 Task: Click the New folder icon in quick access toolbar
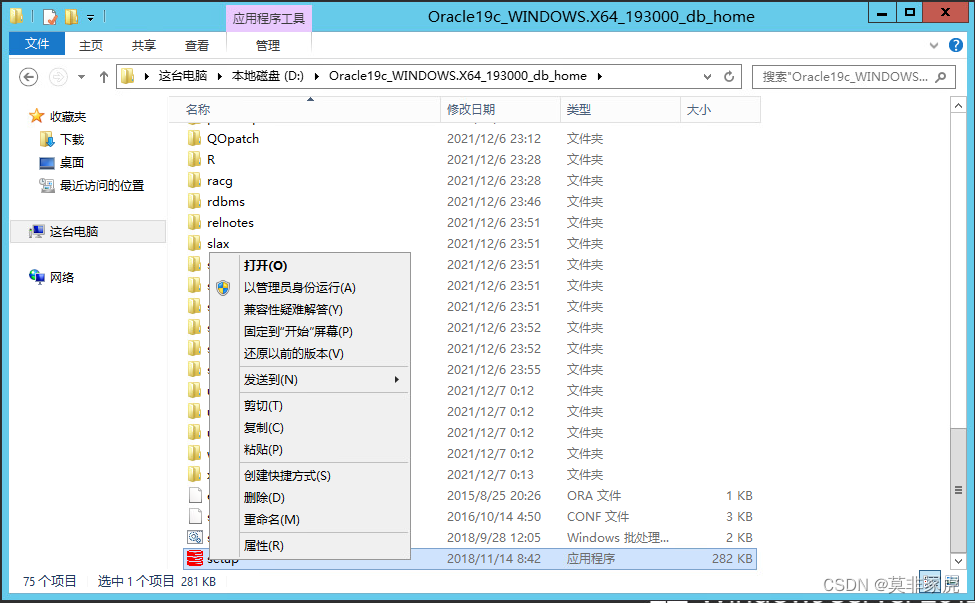point(72,17)
